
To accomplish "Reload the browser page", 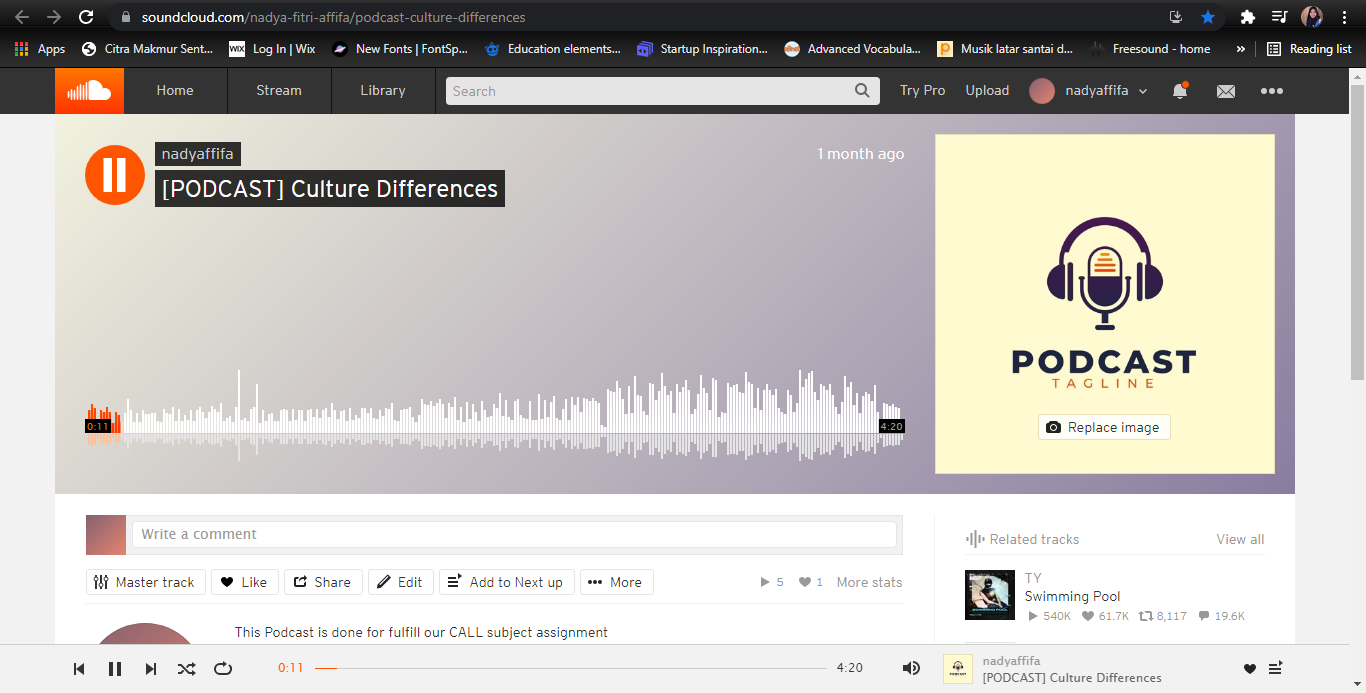I will [86, 17].
